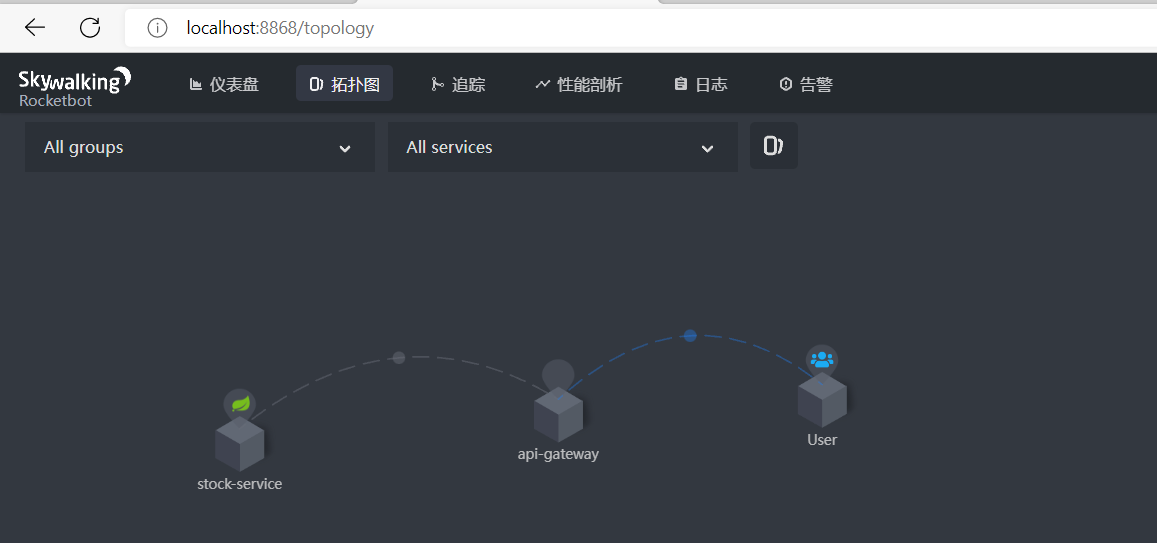Open the 性能剖析 profiling tab
1157x543 pixels.
[578, 85]
